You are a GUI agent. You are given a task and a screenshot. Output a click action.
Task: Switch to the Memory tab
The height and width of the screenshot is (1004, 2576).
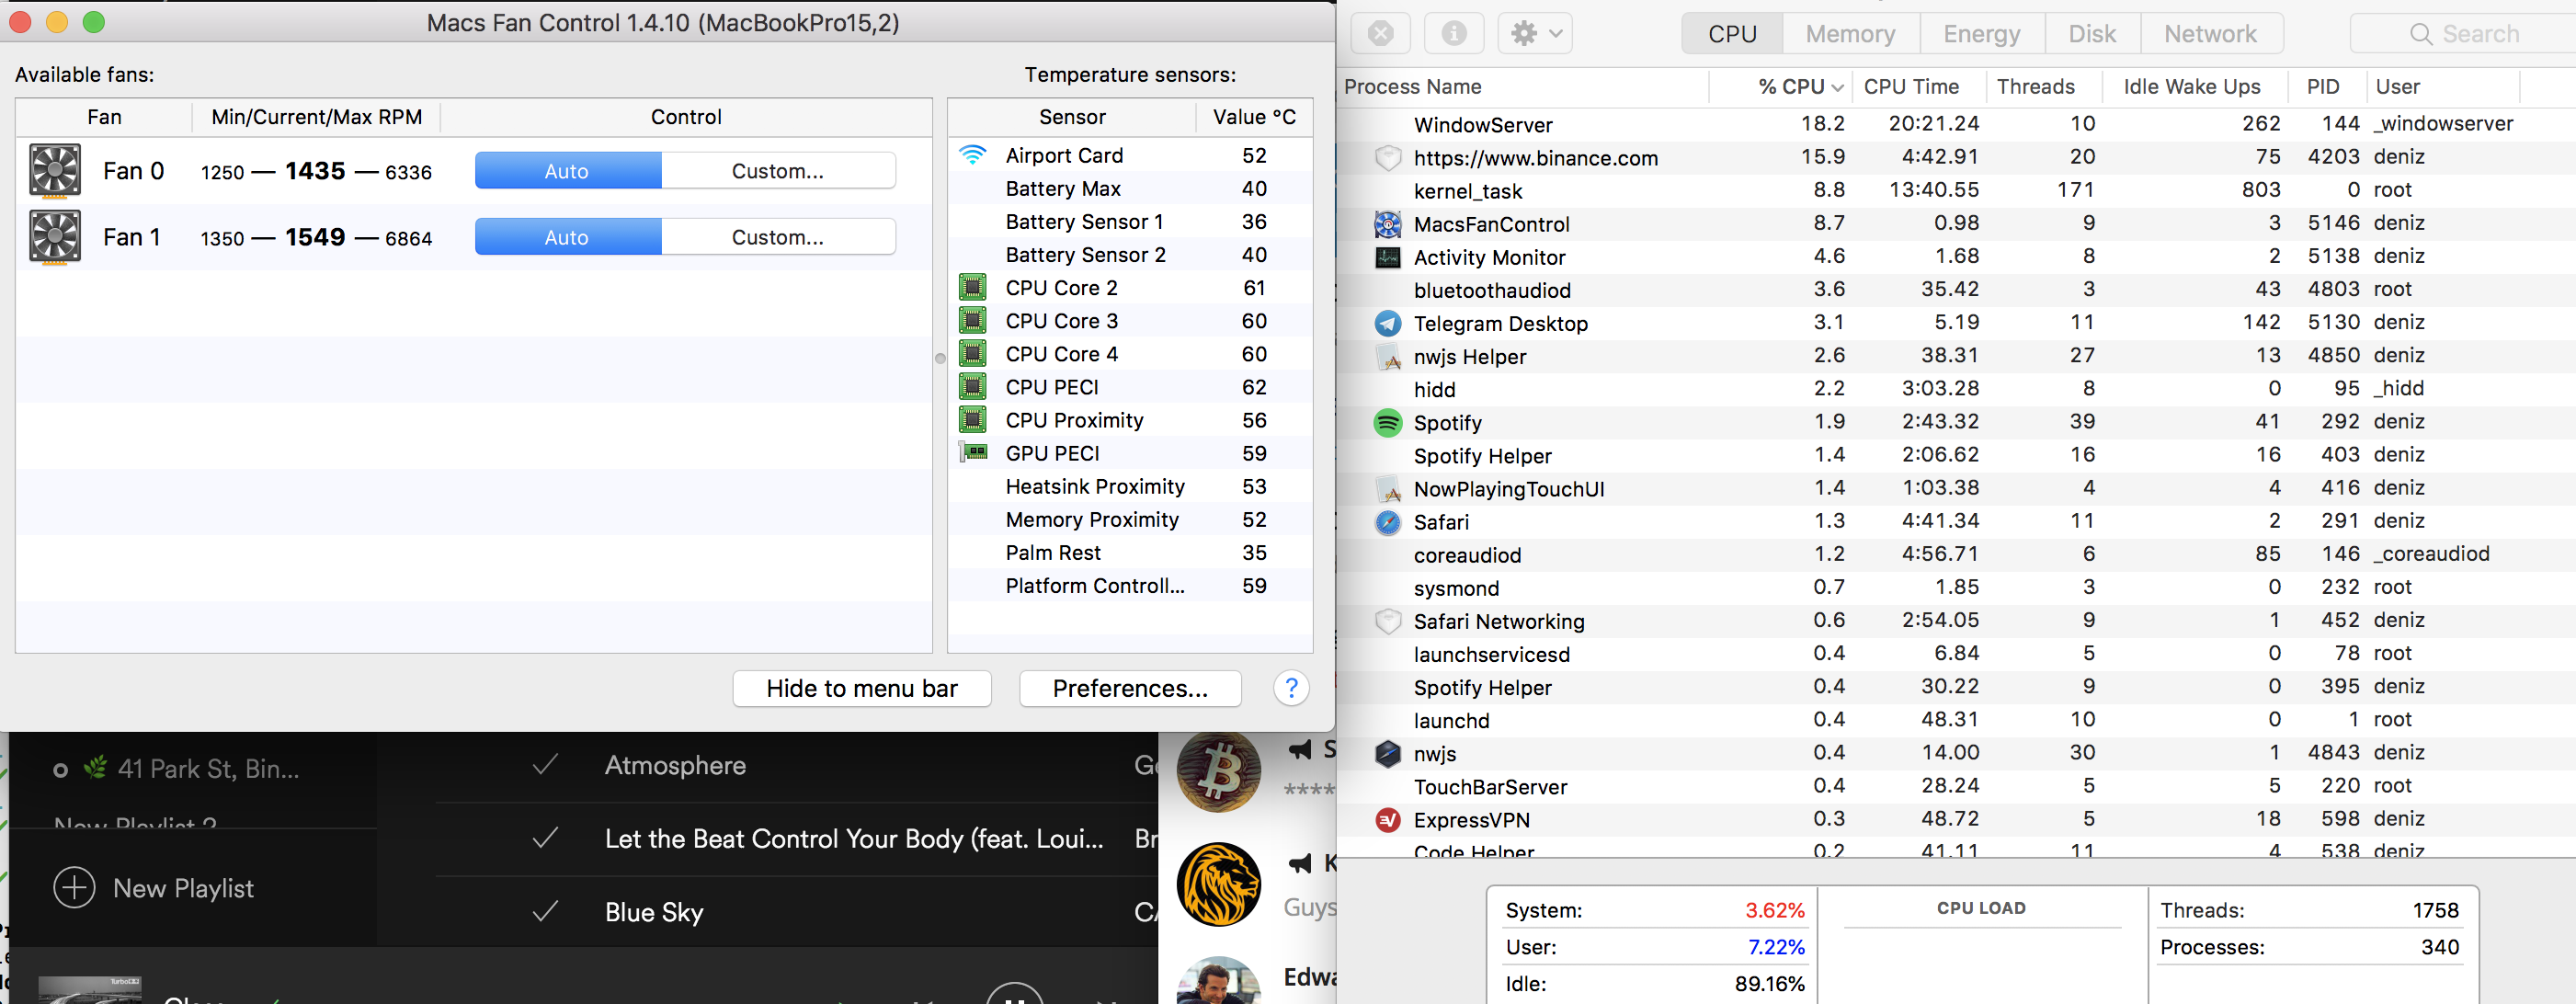(x=1849, y=34)
